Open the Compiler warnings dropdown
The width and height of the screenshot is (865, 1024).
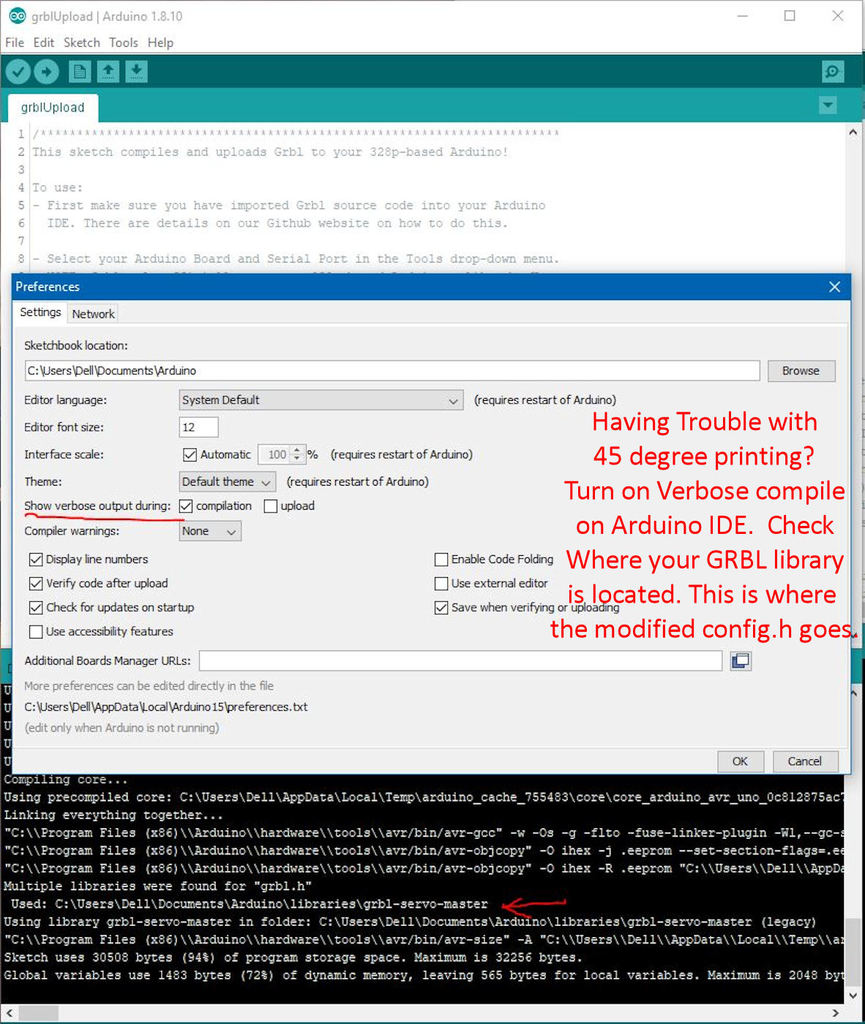210,532
